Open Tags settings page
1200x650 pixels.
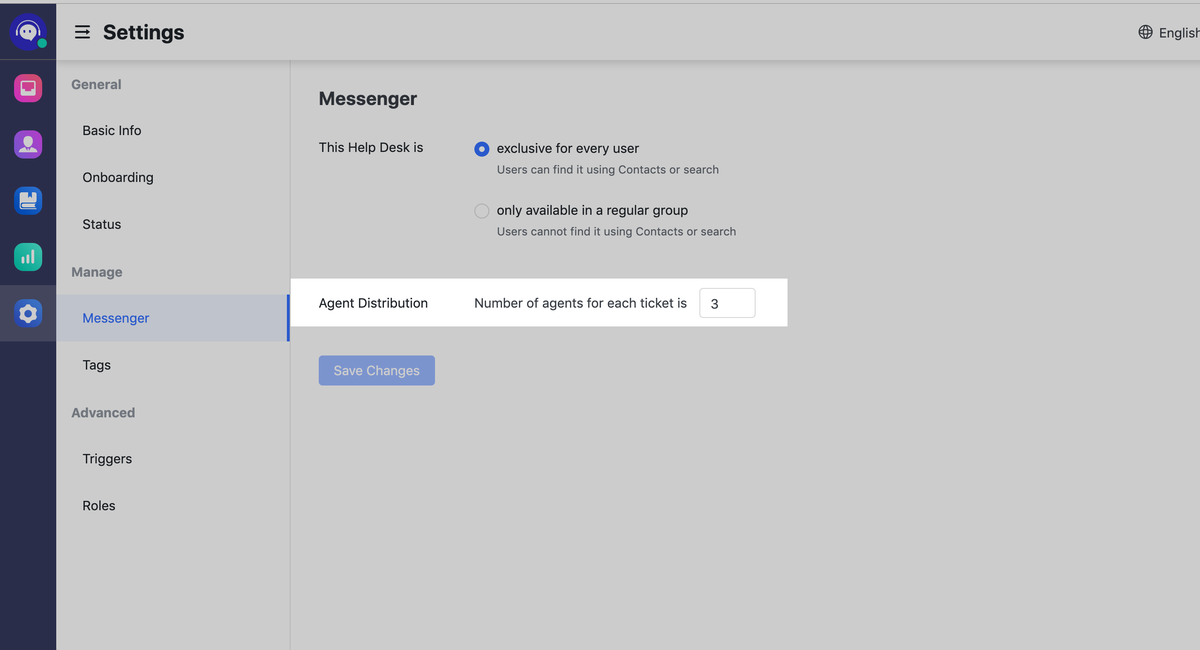point(97,365)
